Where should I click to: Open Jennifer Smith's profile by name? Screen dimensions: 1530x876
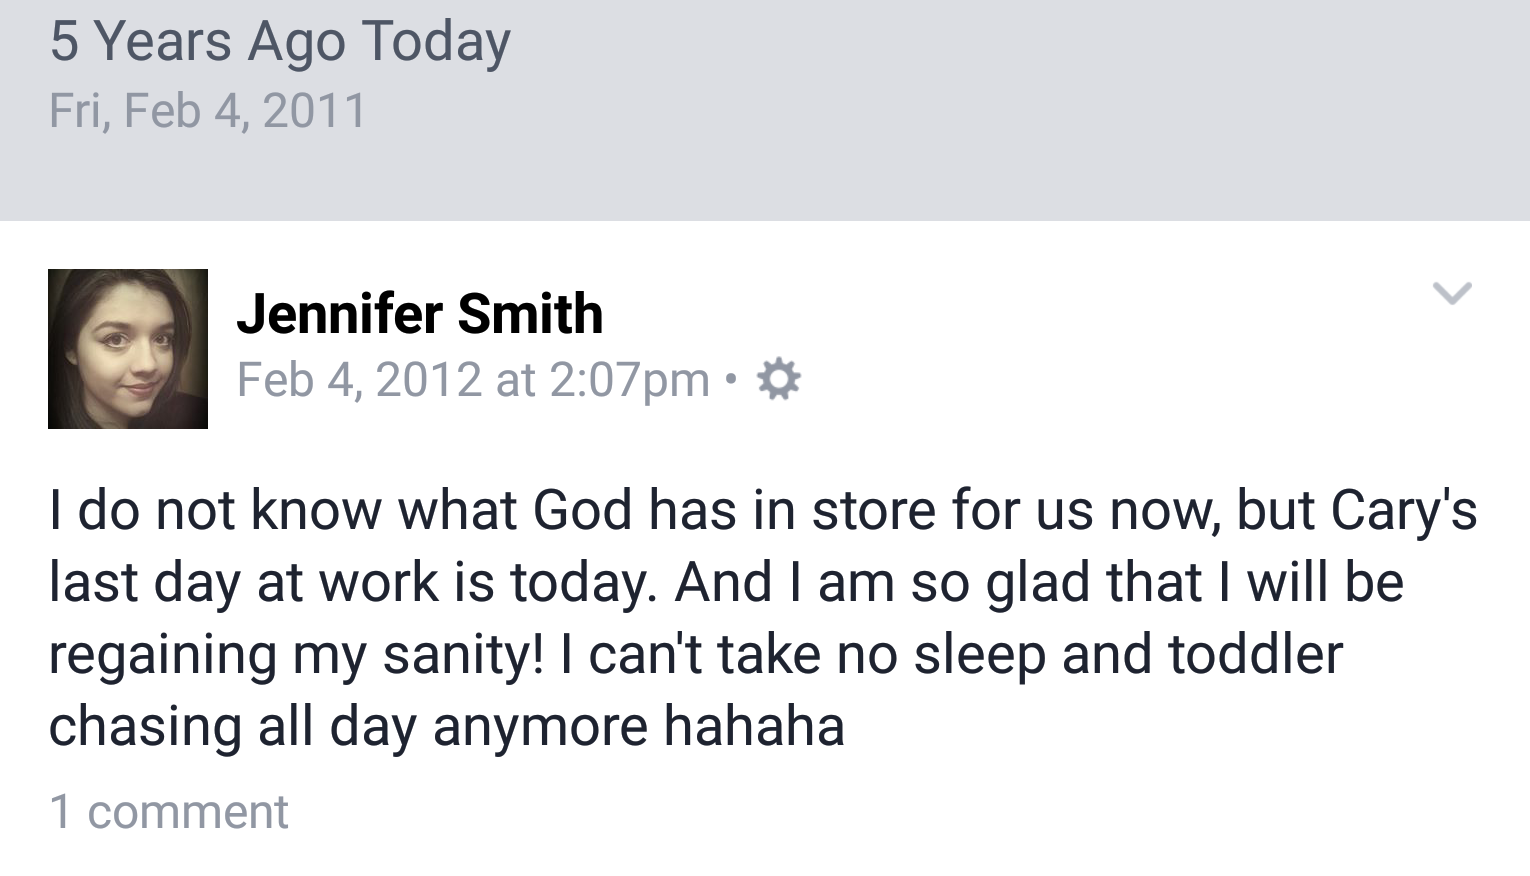[419, 314]
